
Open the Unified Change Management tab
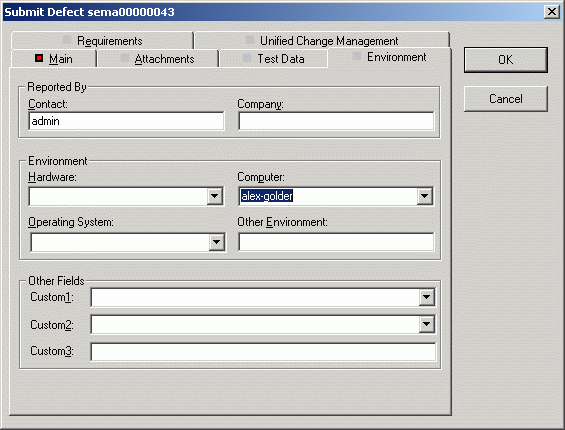pyautogui.click(x=322, y=41)
